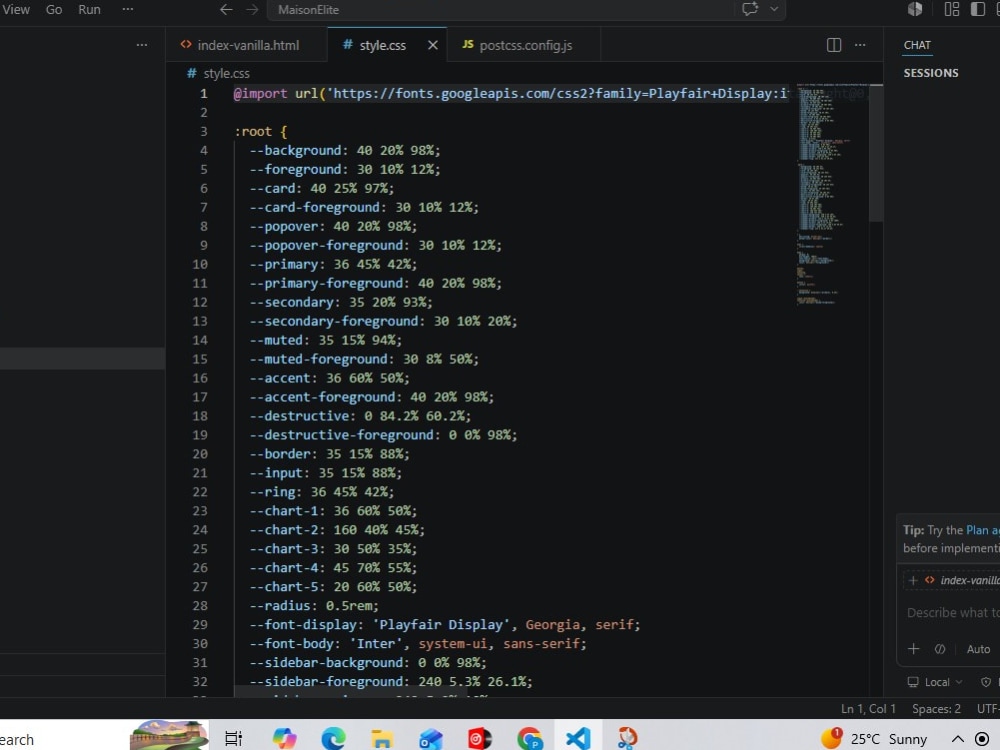
Task: Click UTF encoding status item
Action: 988,709
